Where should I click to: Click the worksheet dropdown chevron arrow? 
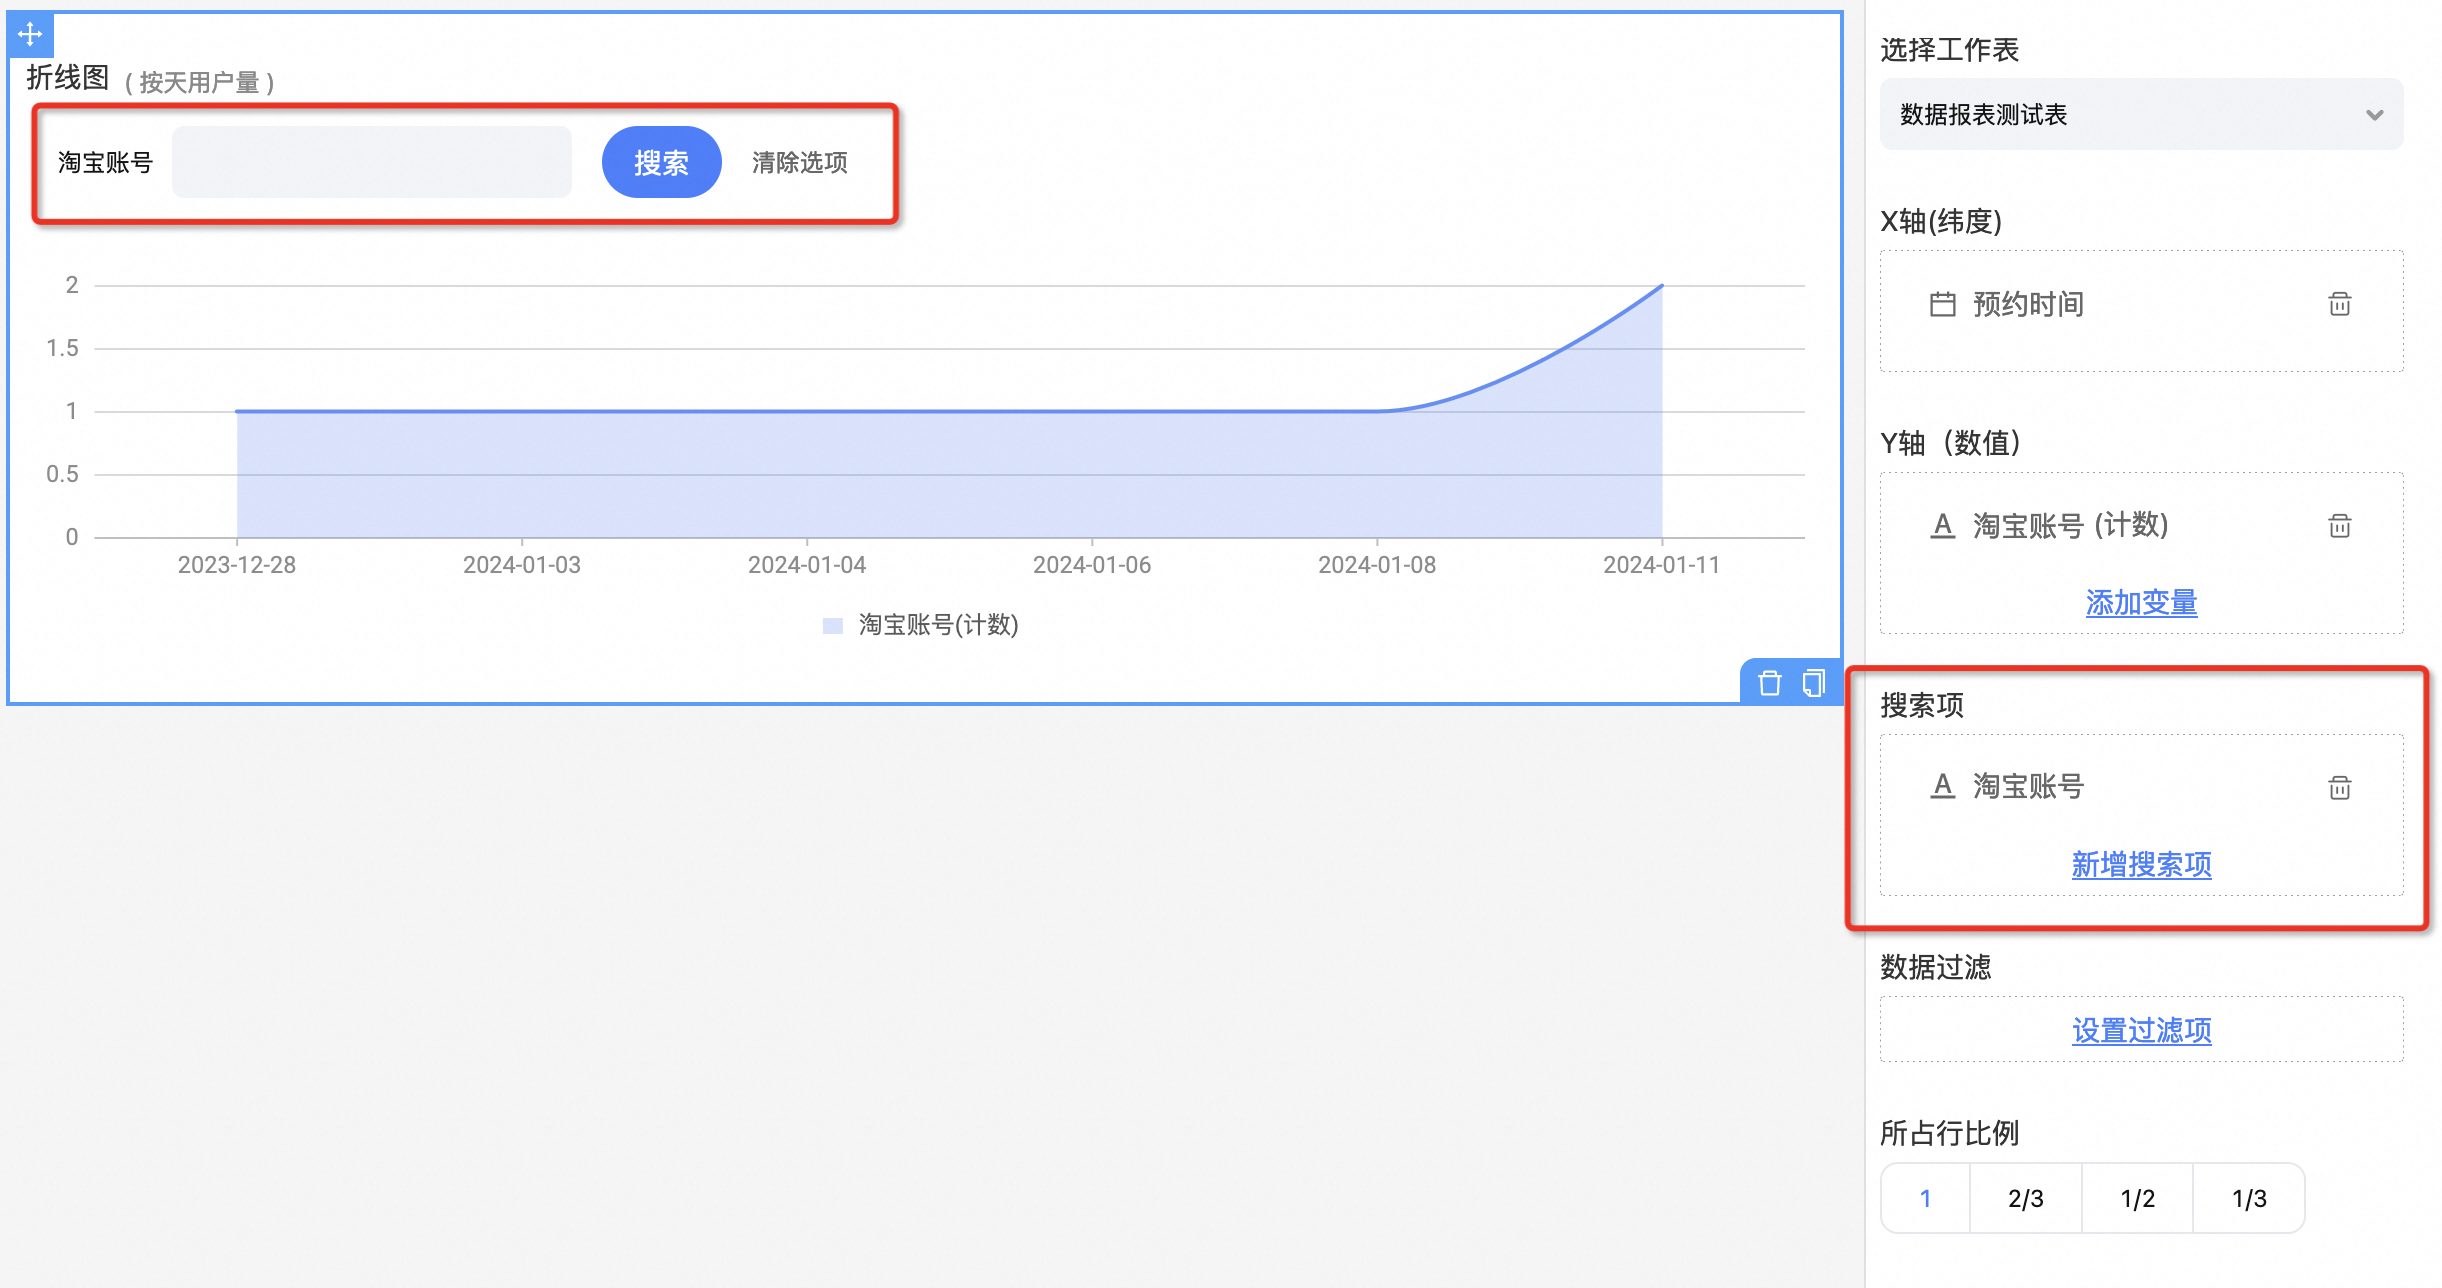[x=2374, y=115]
